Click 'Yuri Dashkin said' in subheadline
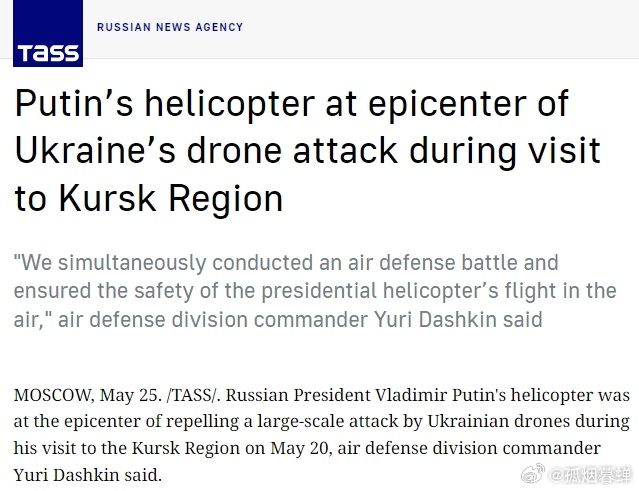Image resolution: width=639 pixels, height=491 pixels. click(x=458, y=319)
